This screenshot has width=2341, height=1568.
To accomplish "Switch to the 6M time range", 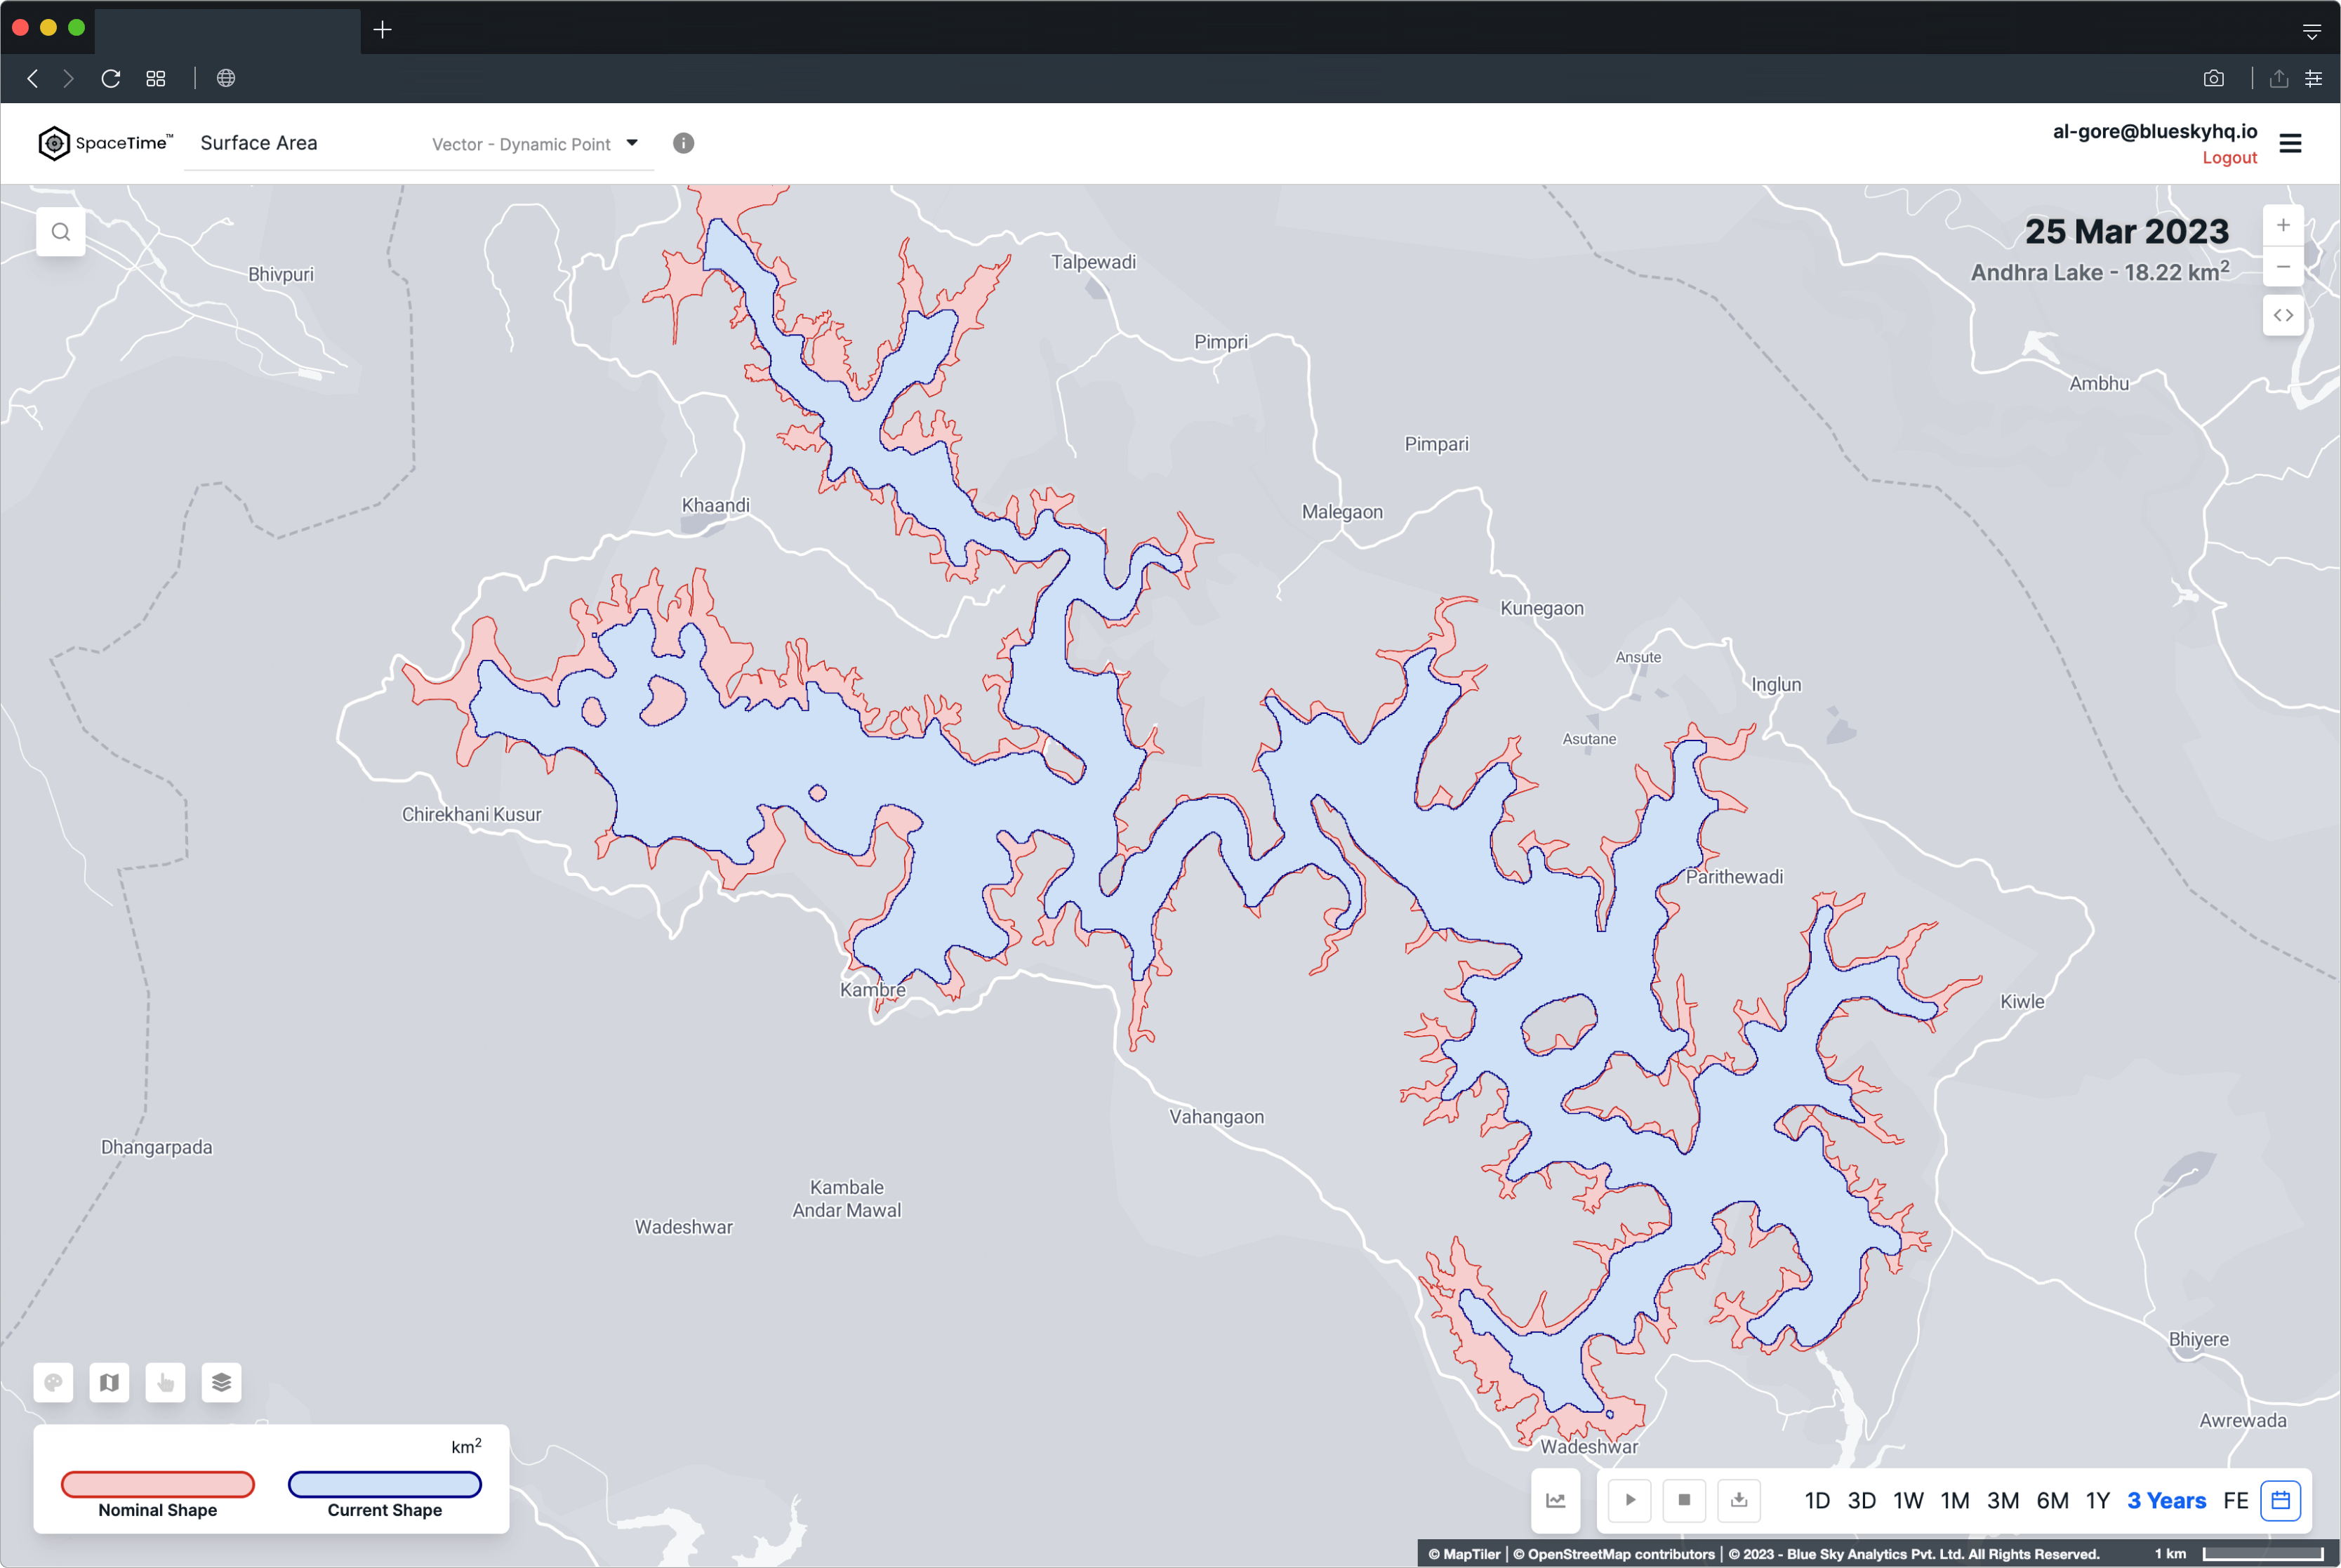I will pyautogui.click(x=2052, y=1500).
